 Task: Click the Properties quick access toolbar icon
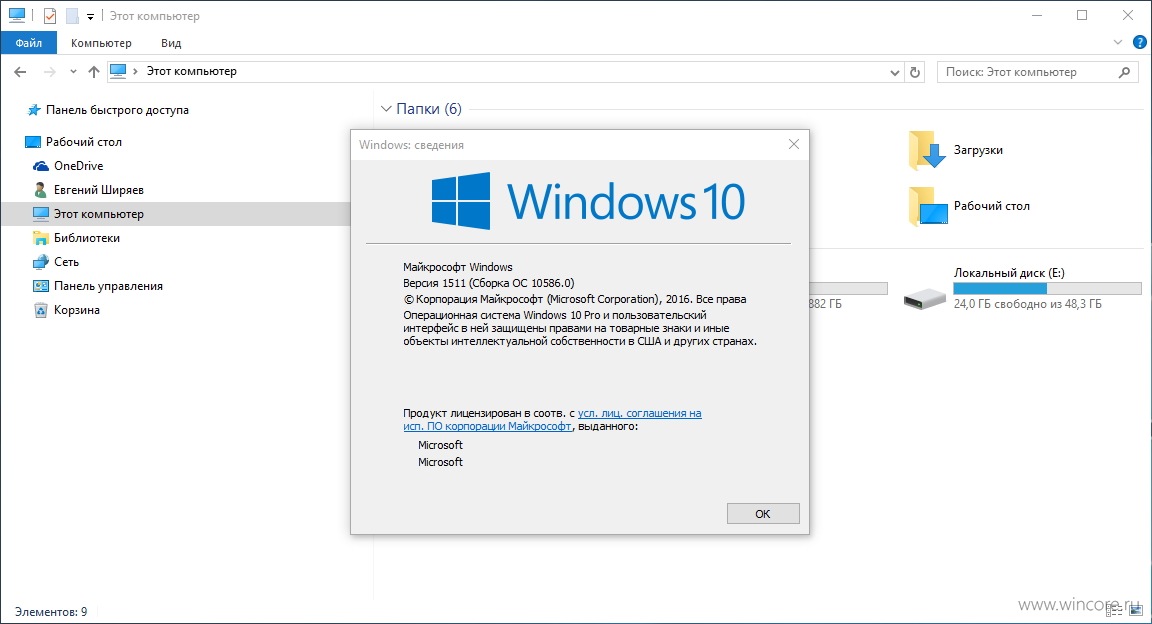point(49,15)
